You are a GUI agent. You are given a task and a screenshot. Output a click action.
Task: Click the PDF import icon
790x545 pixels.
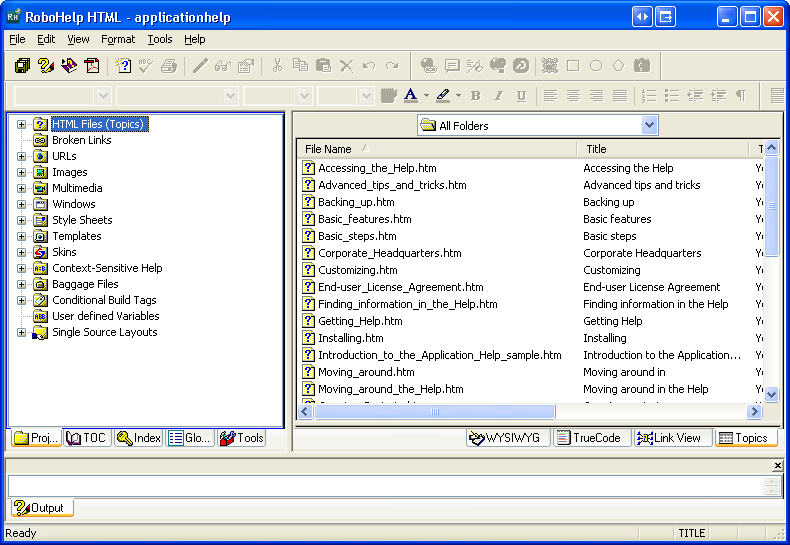coord(92,65)
